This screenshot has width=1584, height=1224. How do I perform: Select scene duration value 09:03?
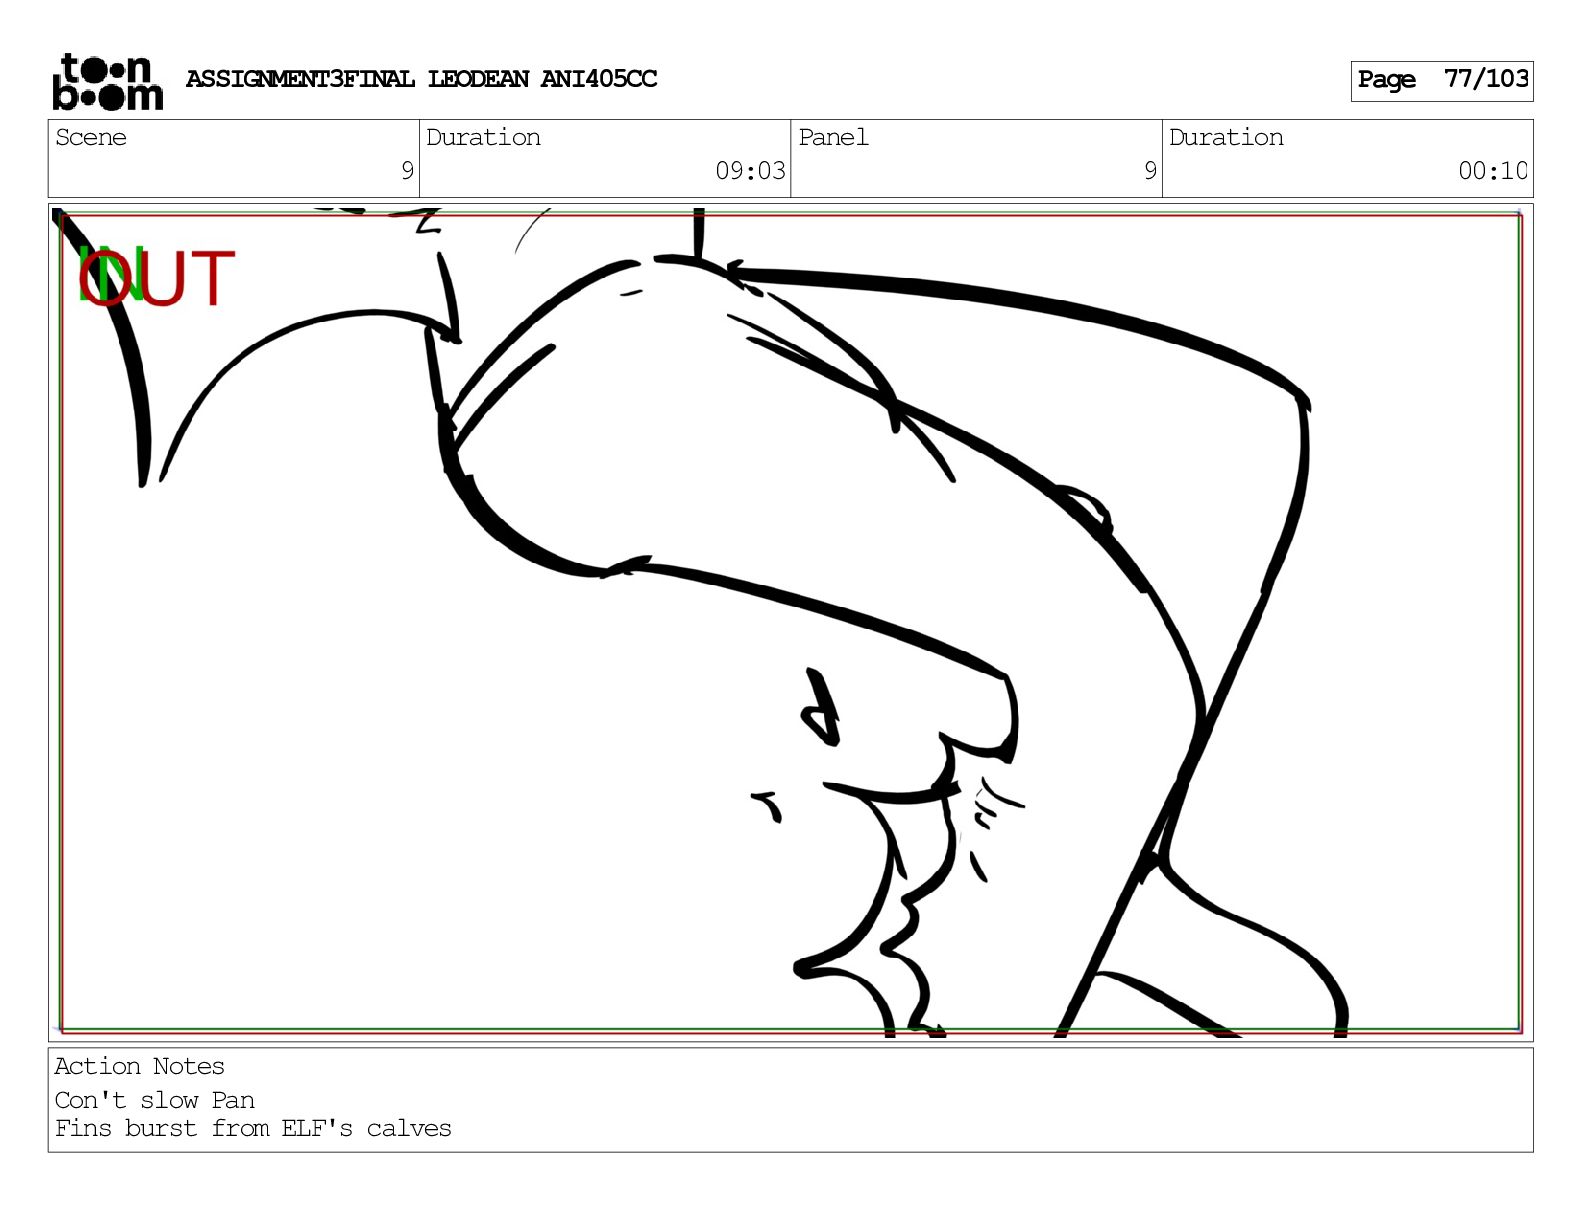coord(750,171)
